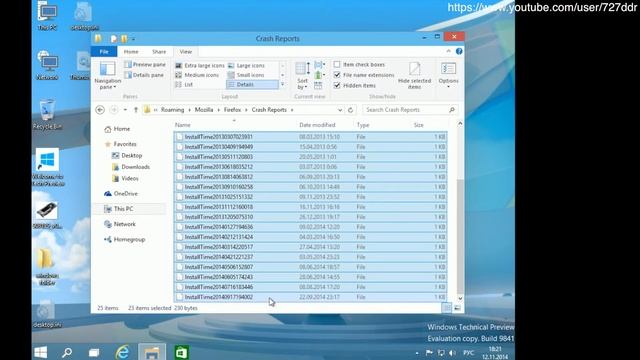The height and width of the screenshot is (360, 640).
Task: Open recent locations dropdown beside Forward arrow
Action: pos(125,110)
